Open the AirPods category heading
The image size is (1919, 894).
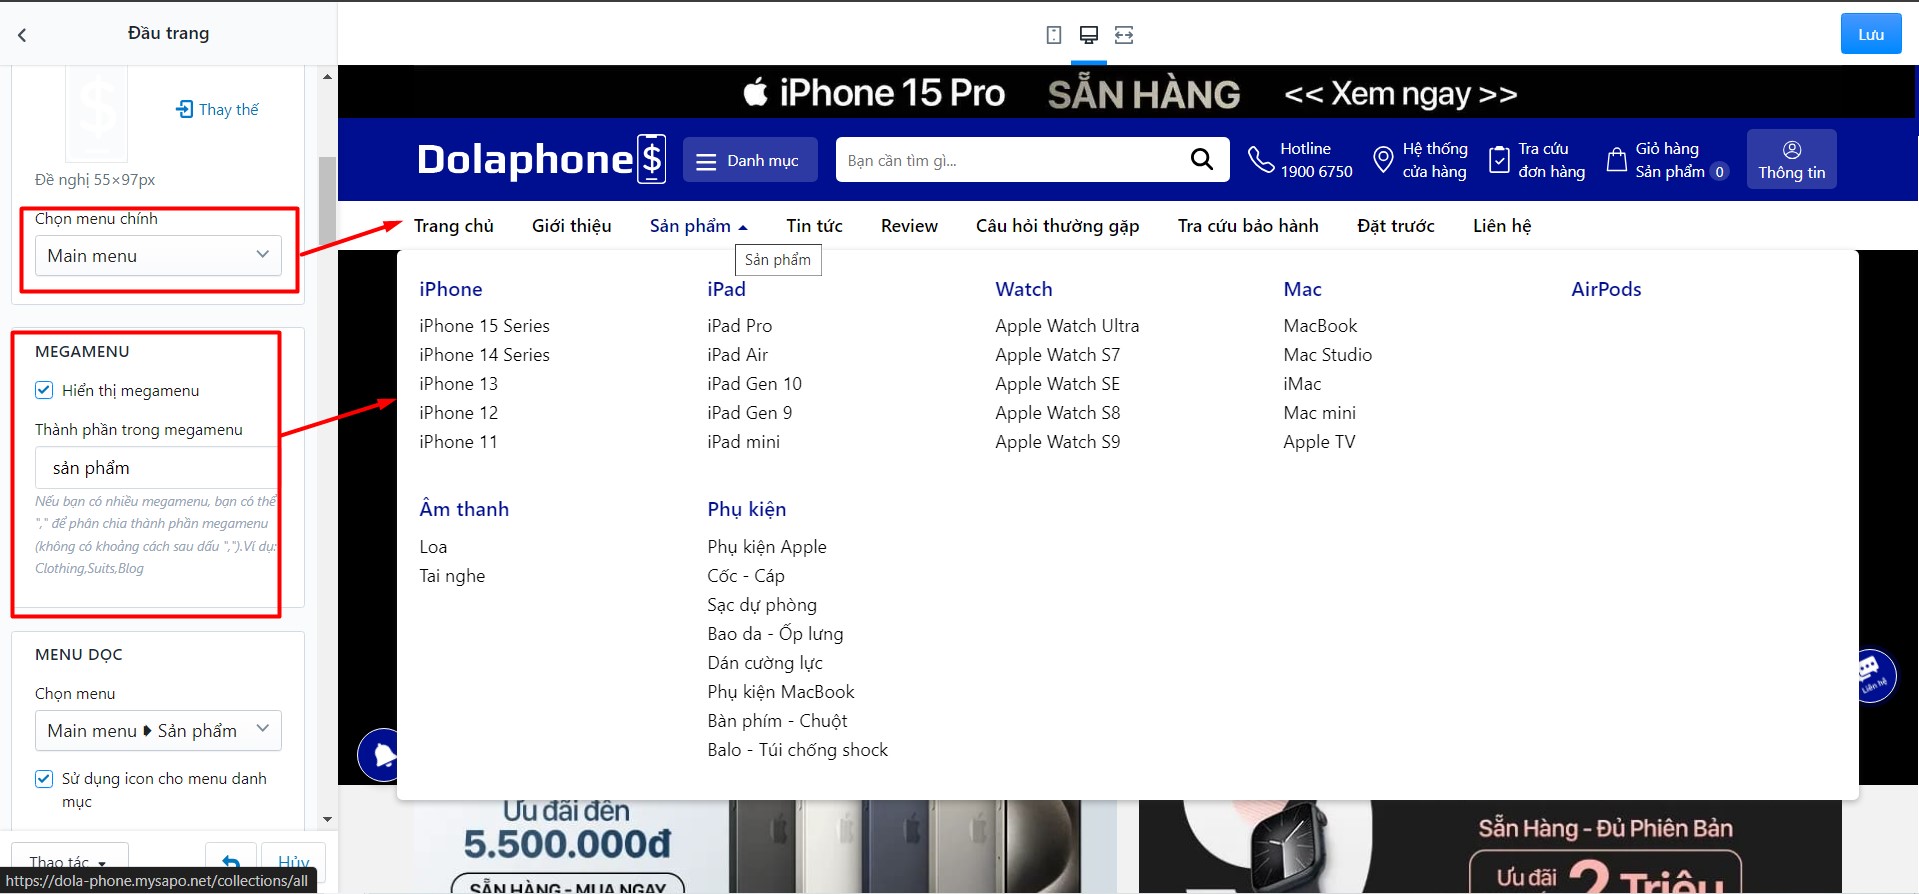click(x=1606, y=289)
